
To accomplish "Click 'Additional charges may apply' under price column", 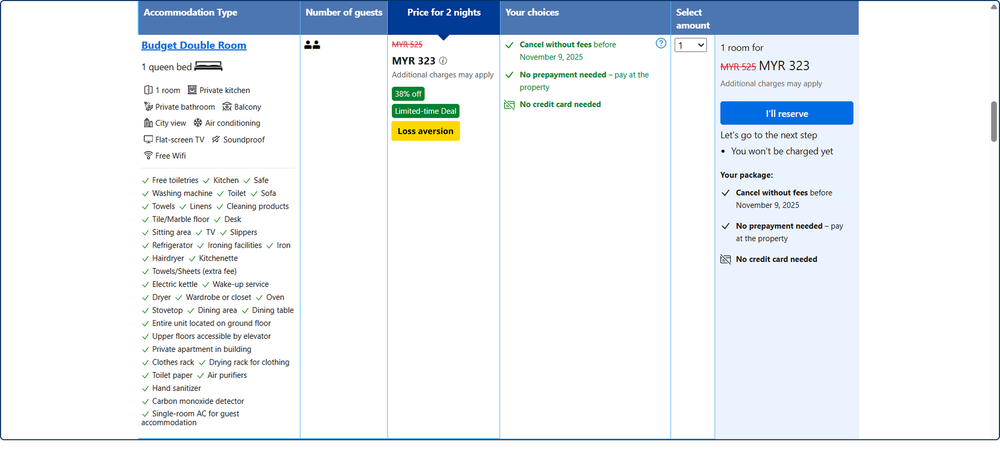I will click(443, 75).
